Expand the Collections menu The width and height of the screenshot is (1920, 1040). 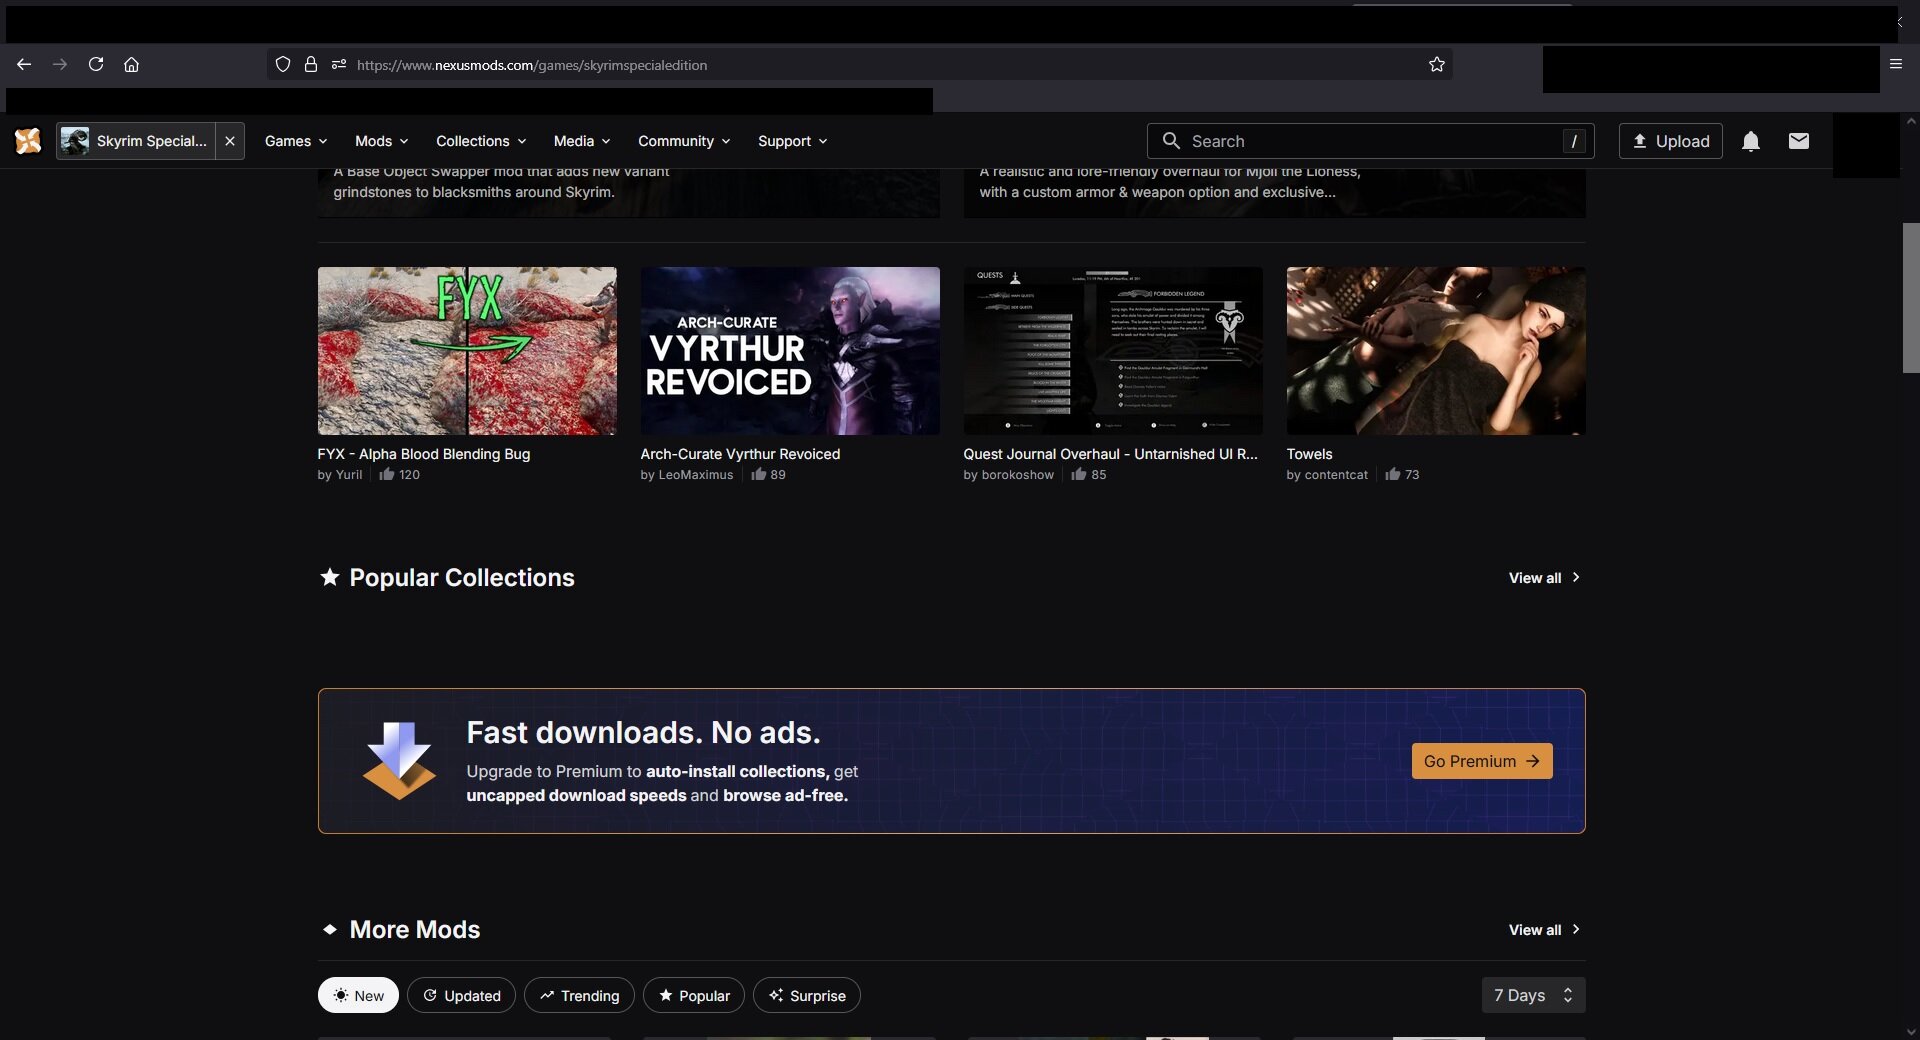pos(481,141)
